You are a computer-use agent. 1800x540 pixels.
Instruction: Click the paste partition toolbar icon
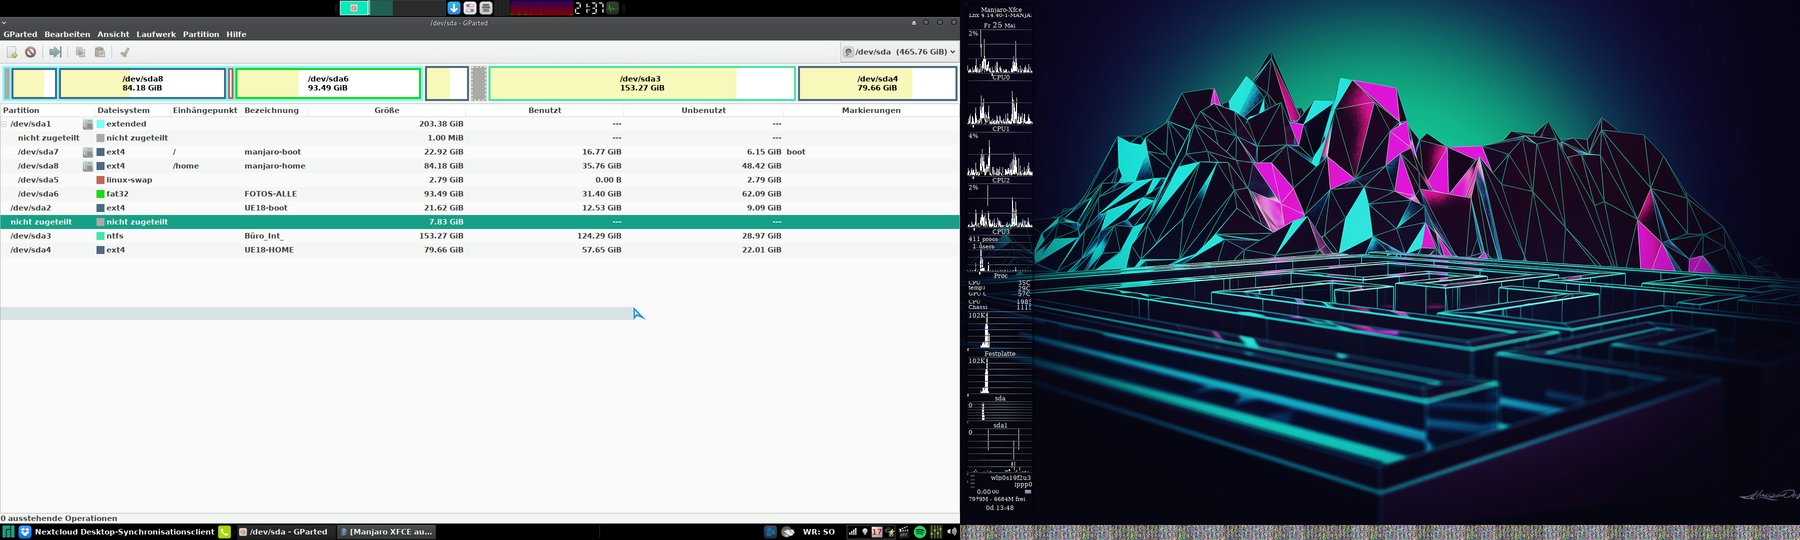pos(100,52)
